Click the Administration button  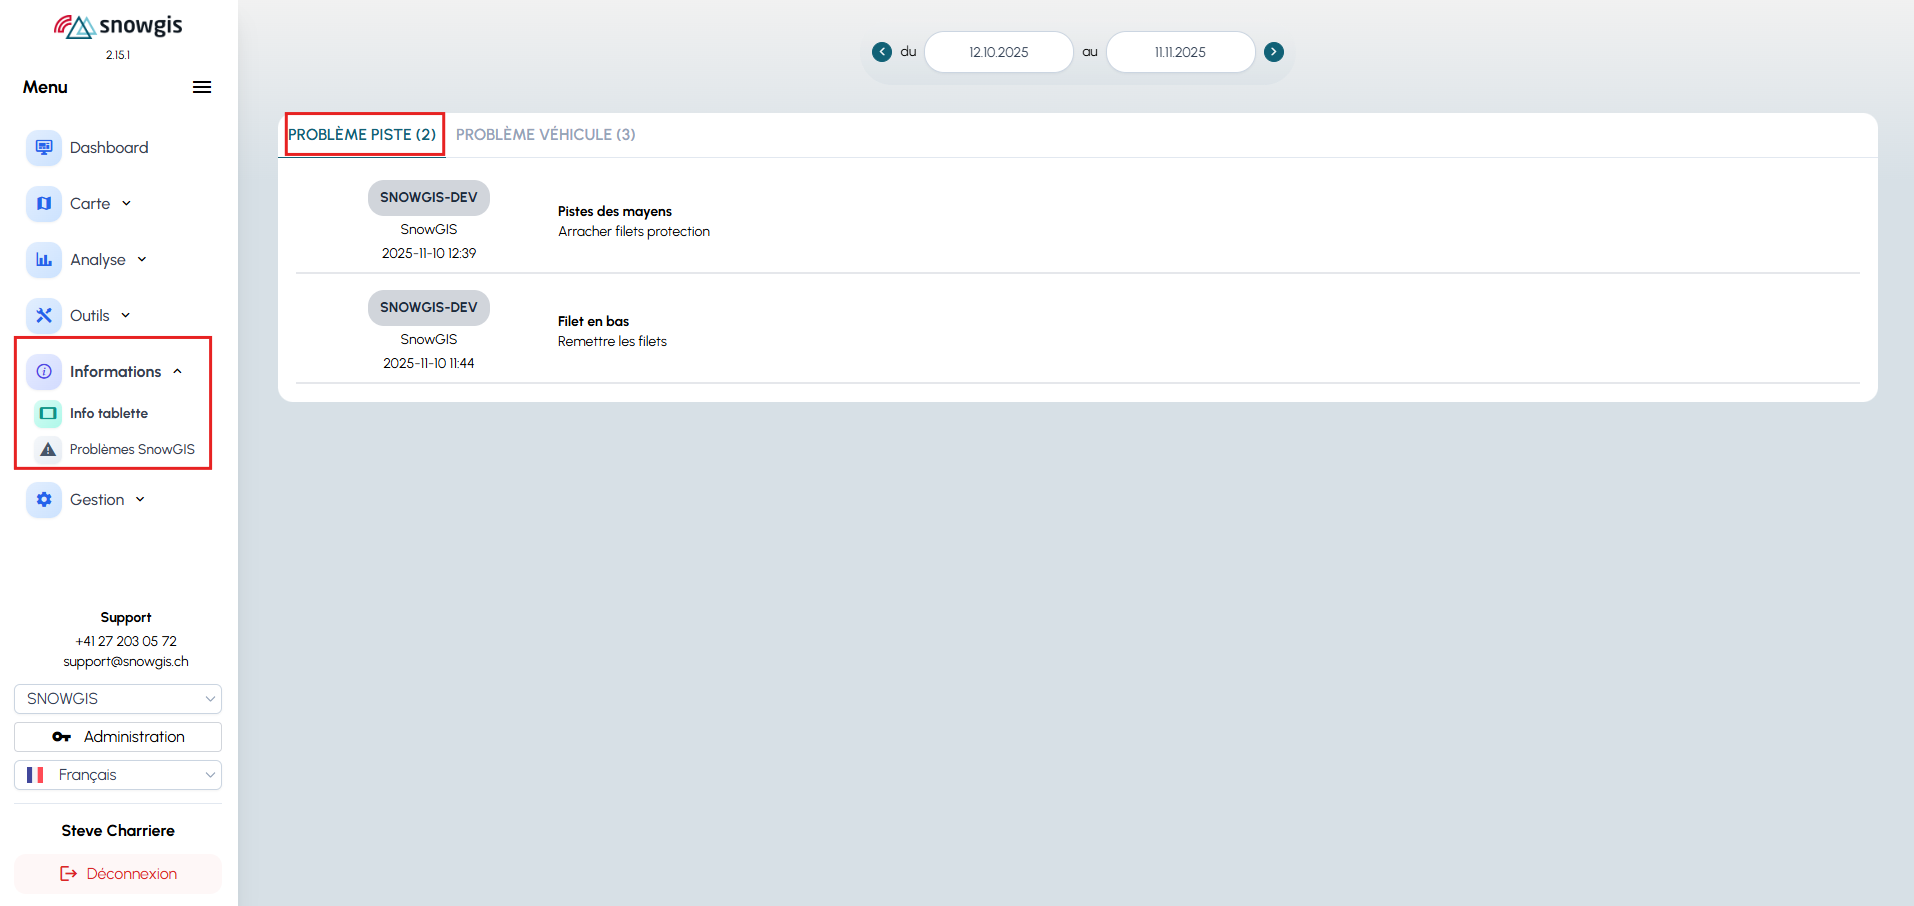point(118,737)
